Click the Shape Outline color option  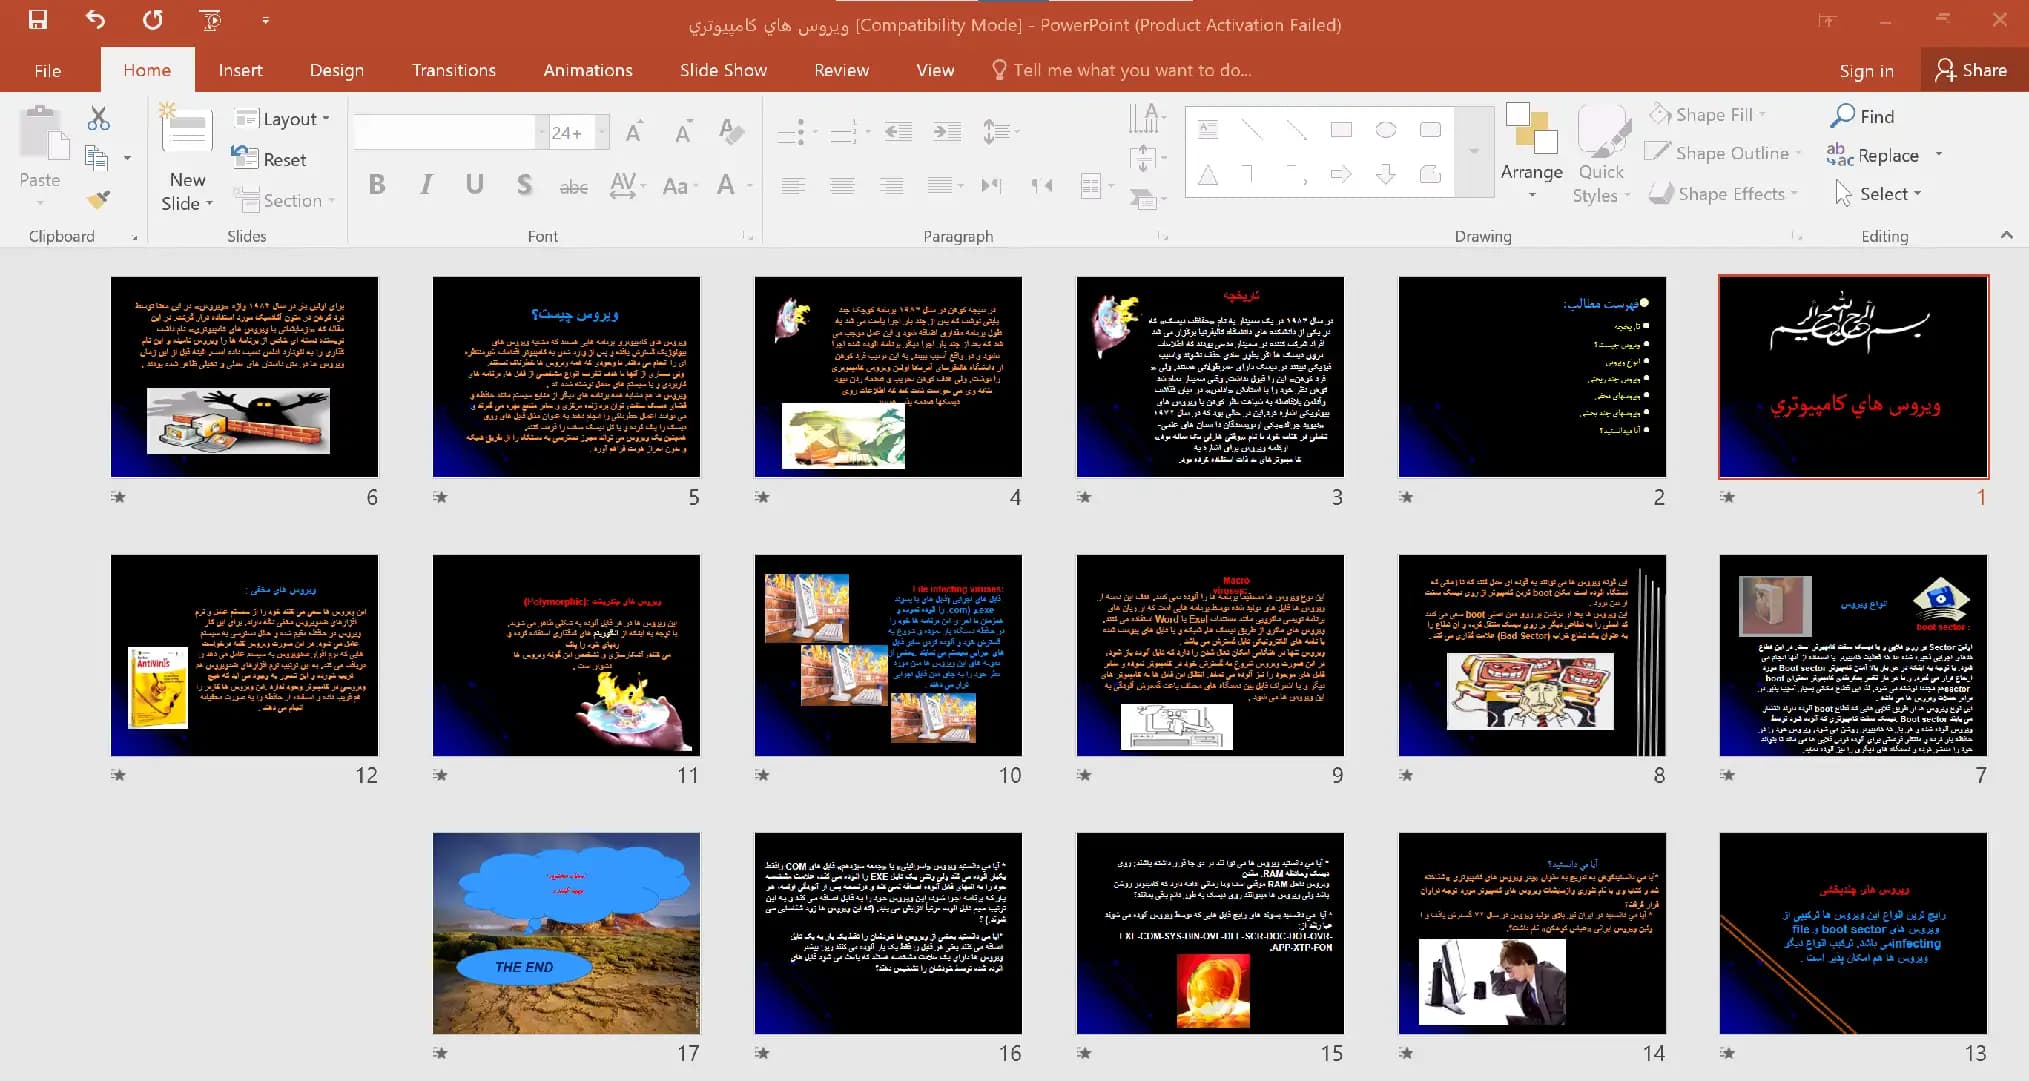(1723, 153)
